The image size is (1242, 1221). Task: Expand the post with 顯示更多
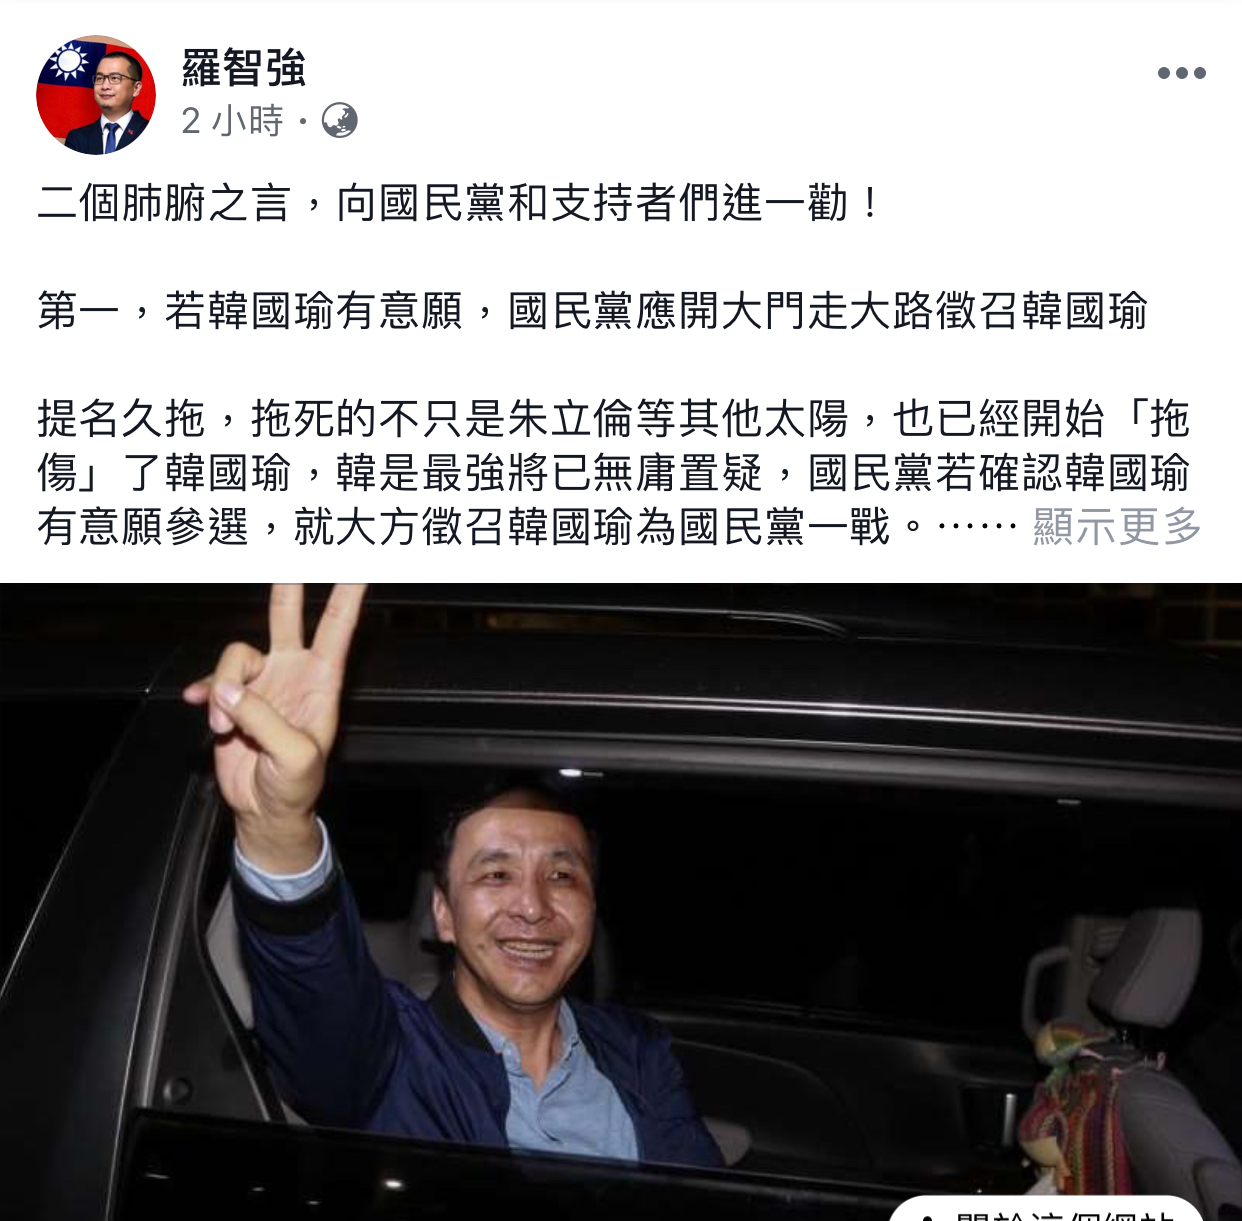pyautogui.click(x=1117, y=526)
